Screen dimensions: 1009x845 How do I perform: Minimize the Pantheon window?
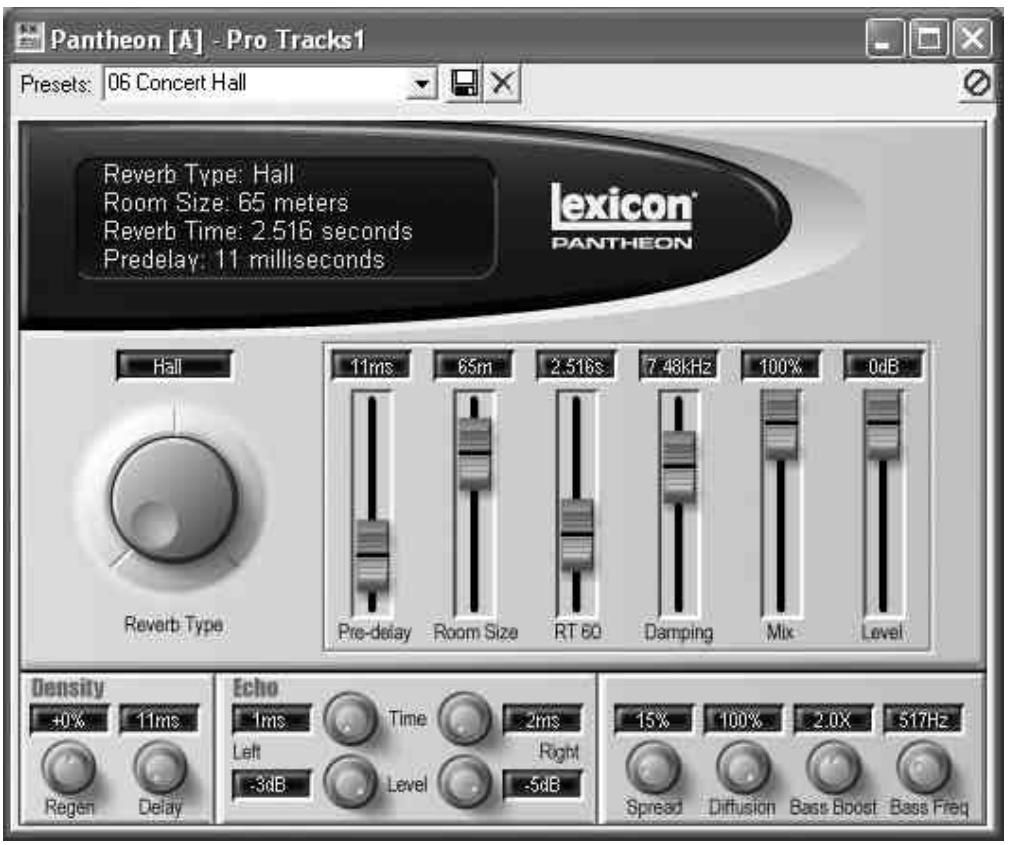click(x=884, y=39)
